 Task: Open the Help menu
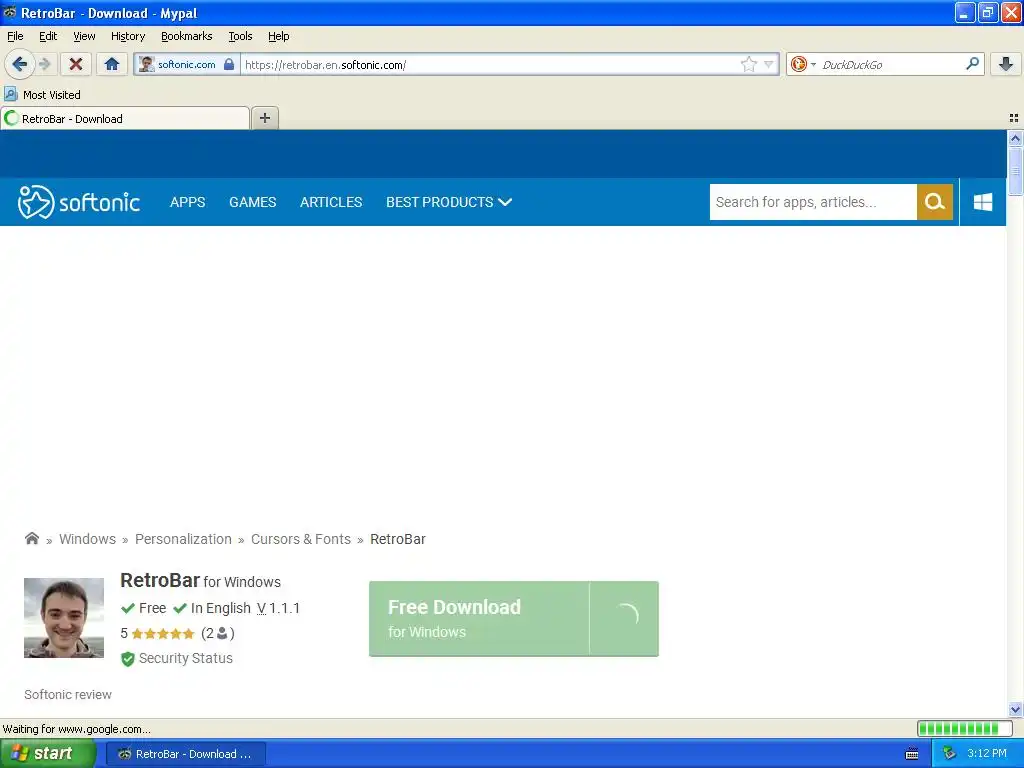click(x=278, y=36)
